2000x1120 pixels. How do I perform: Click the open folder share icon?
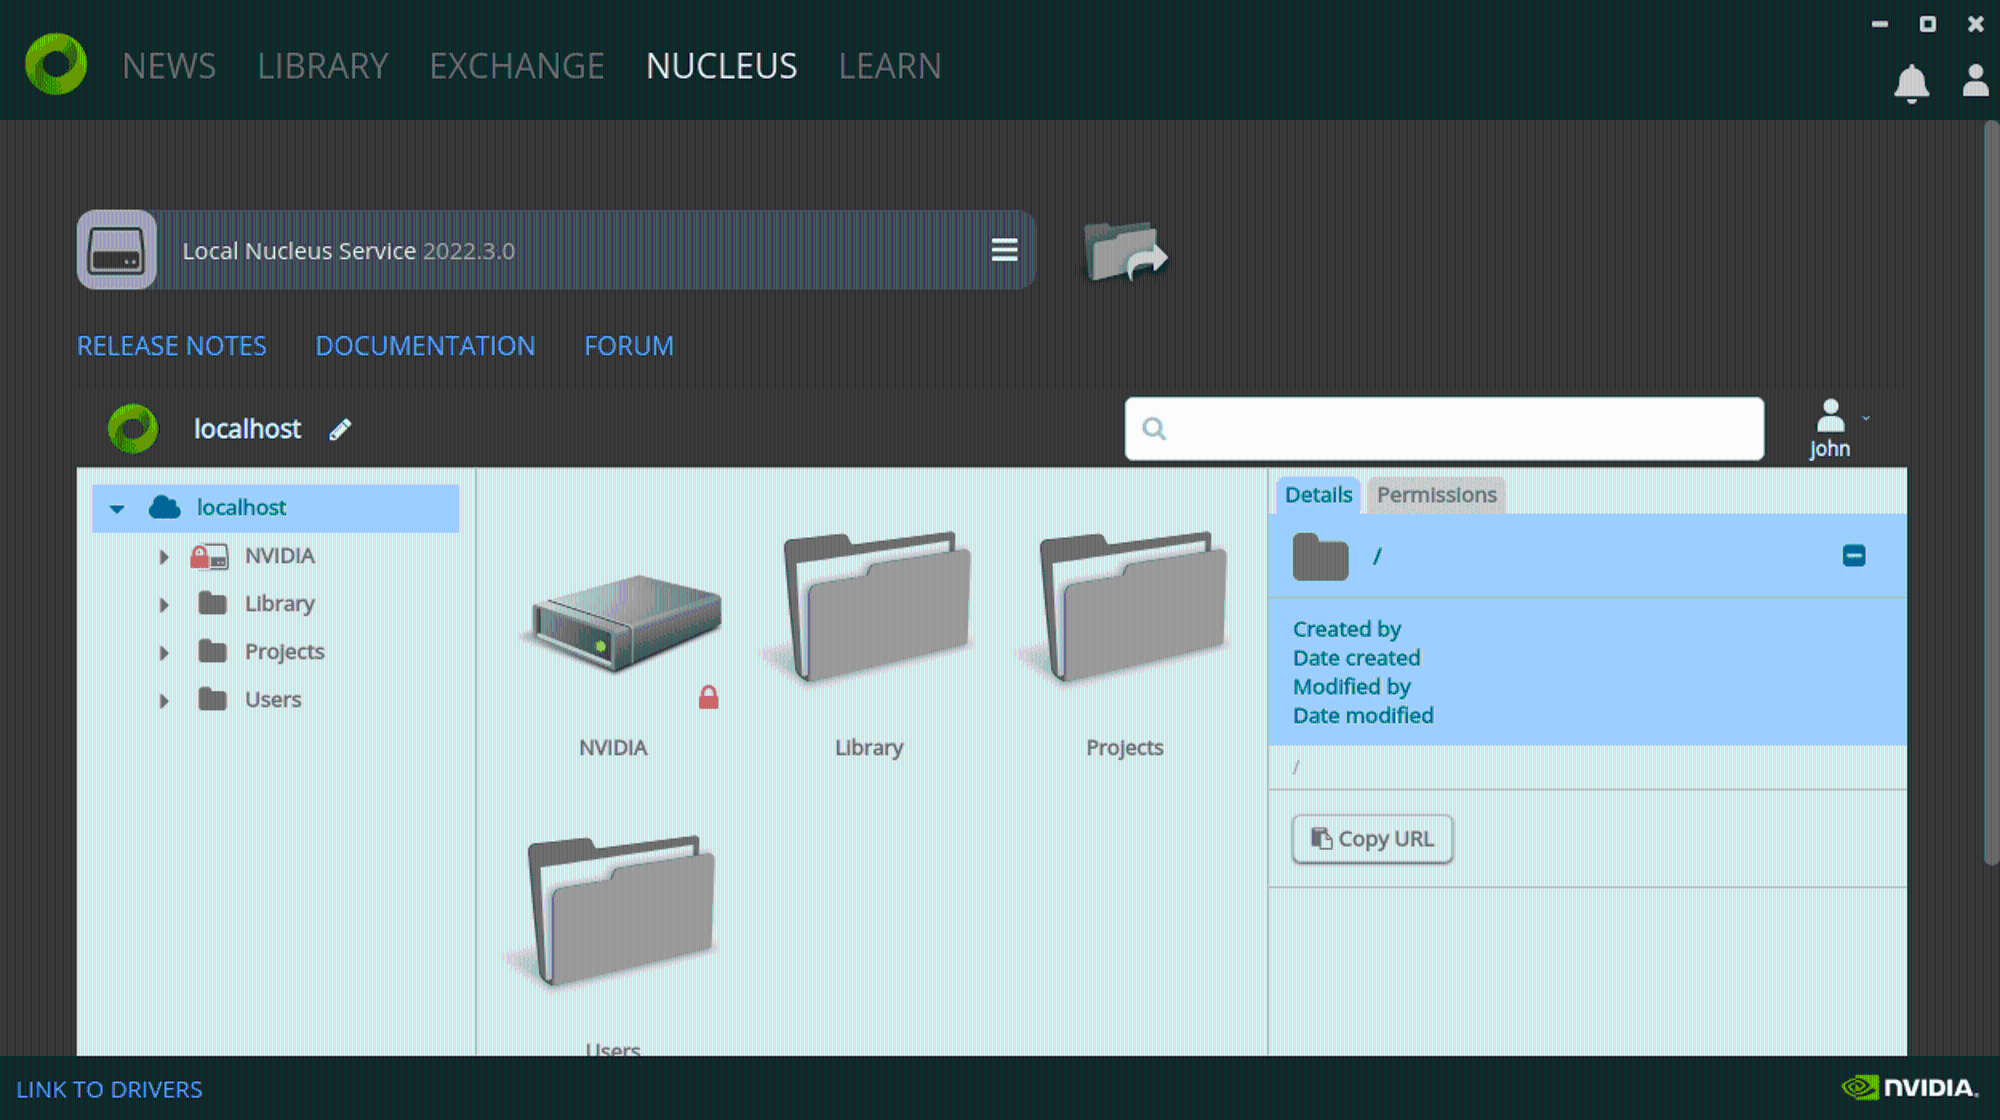coord(1125,251)
